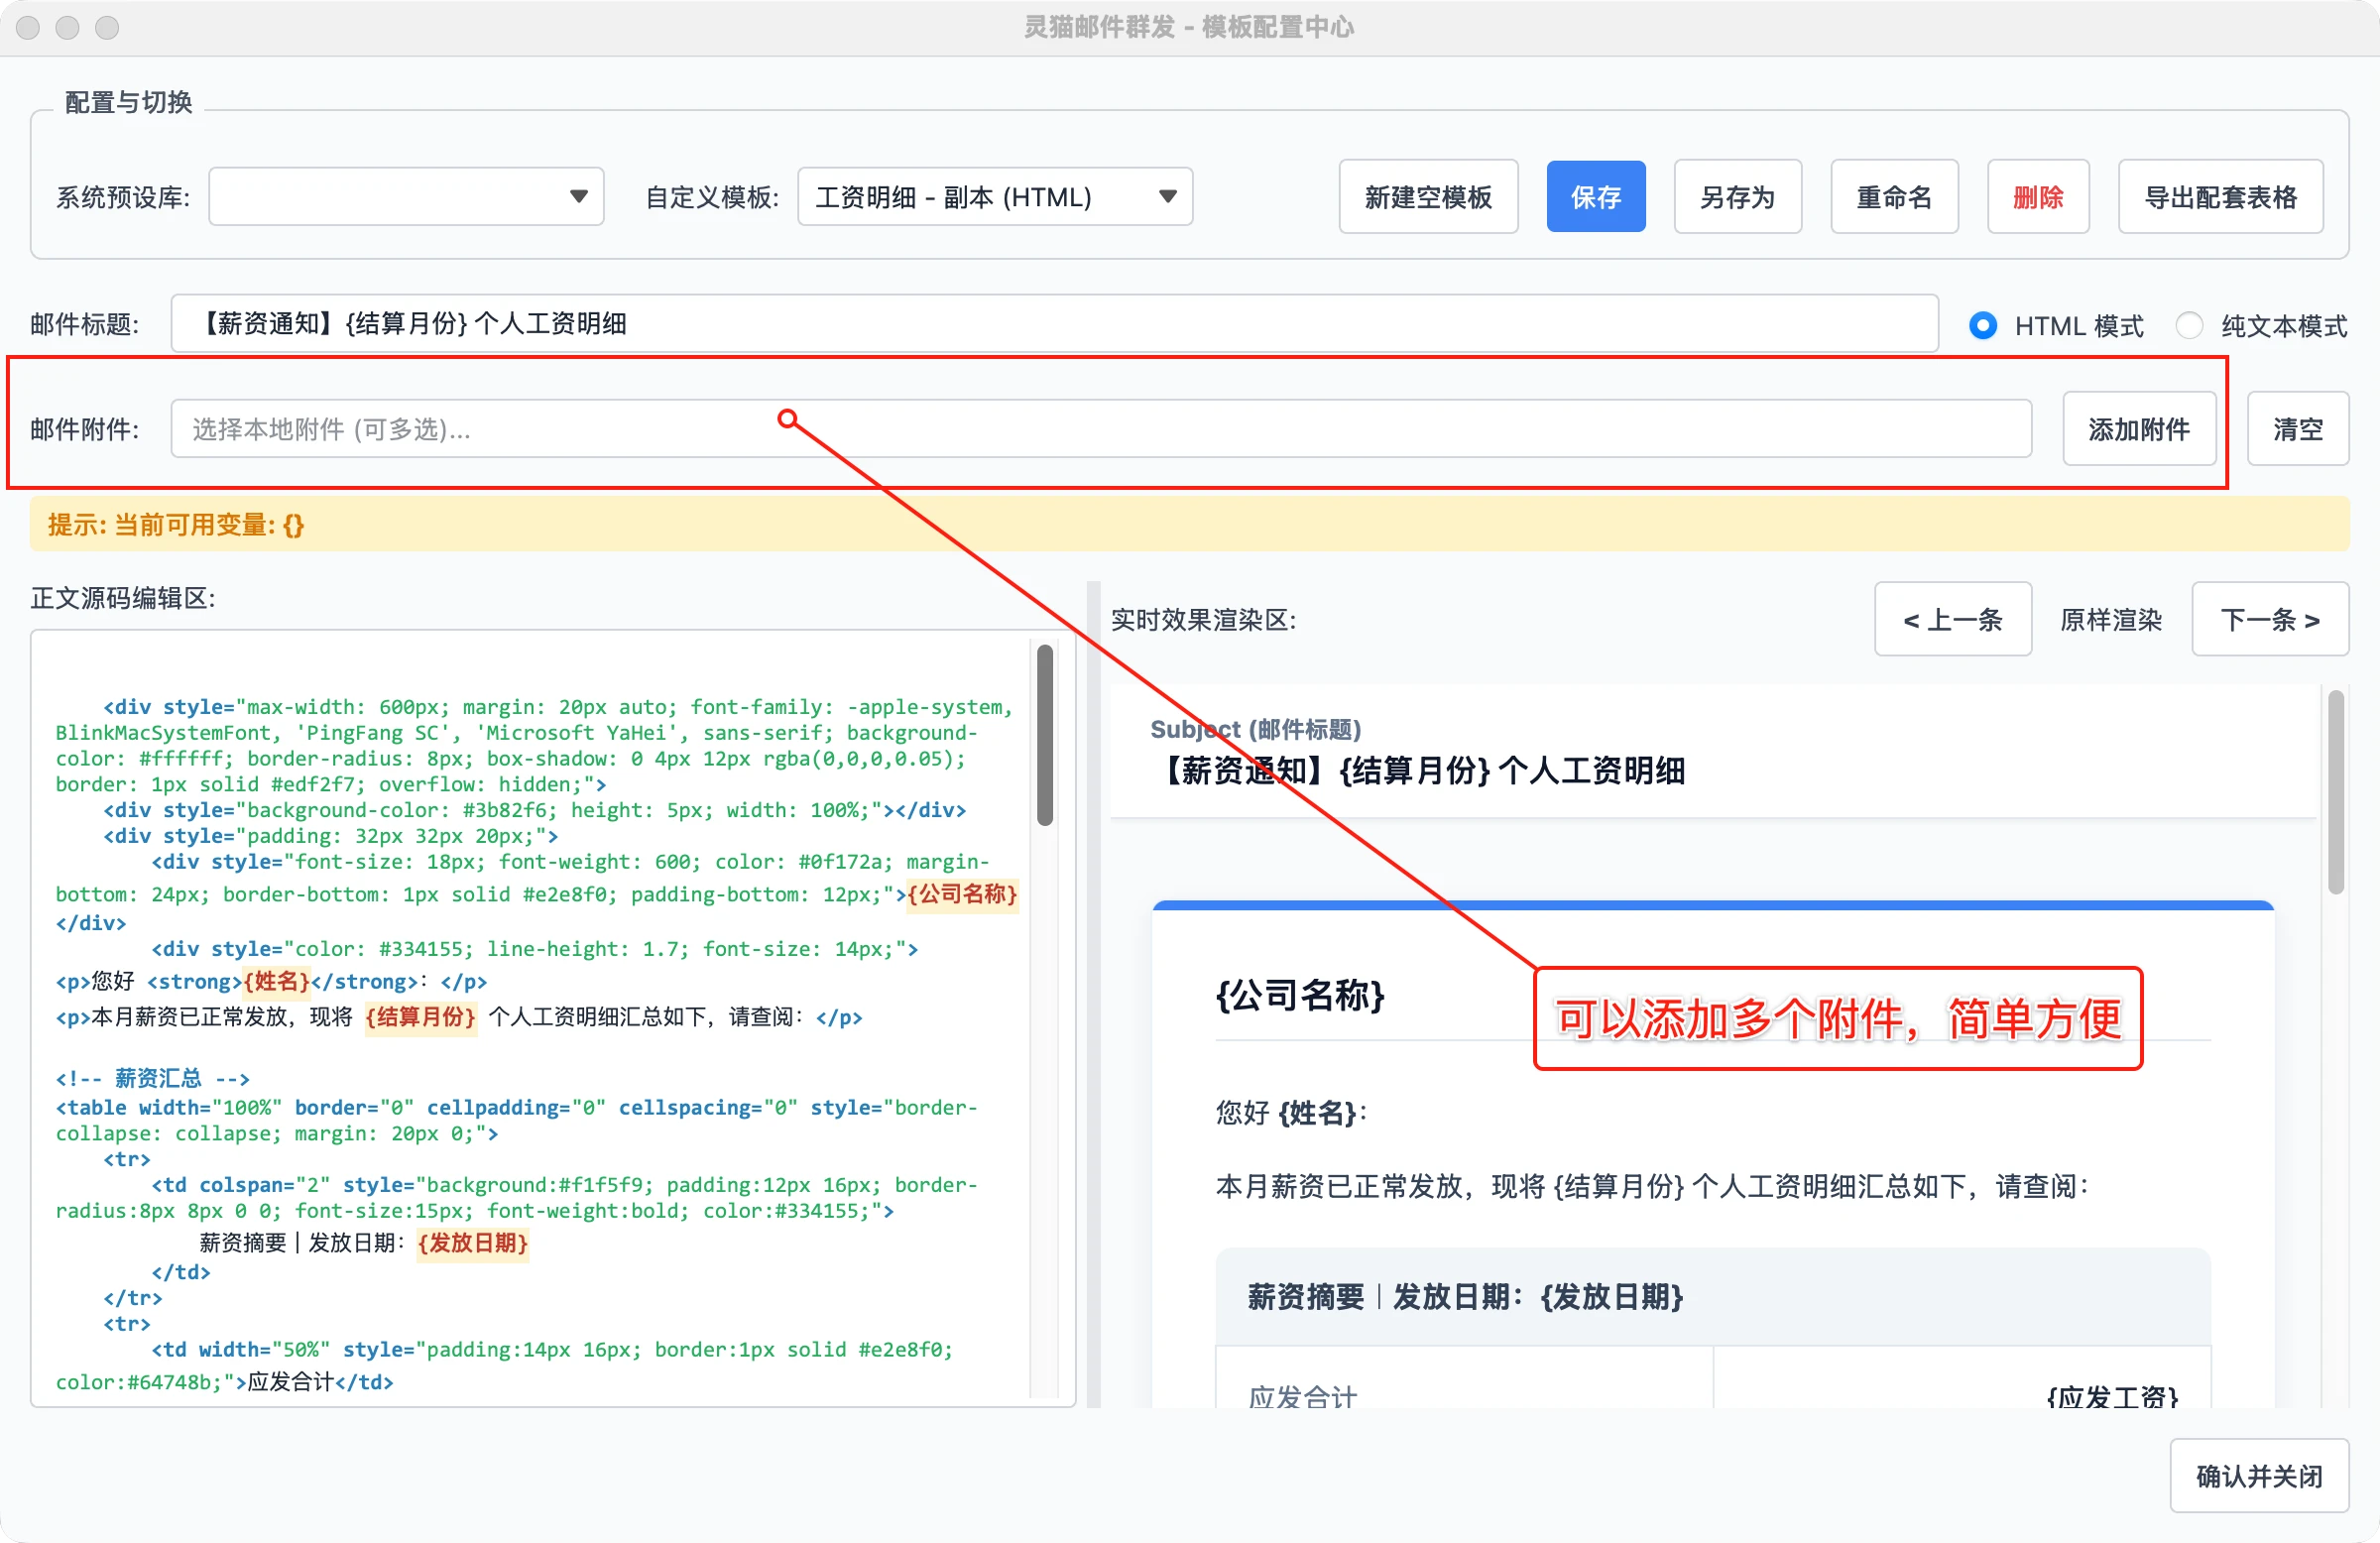Click the splitter between editor and preview

pos(1093,994)
